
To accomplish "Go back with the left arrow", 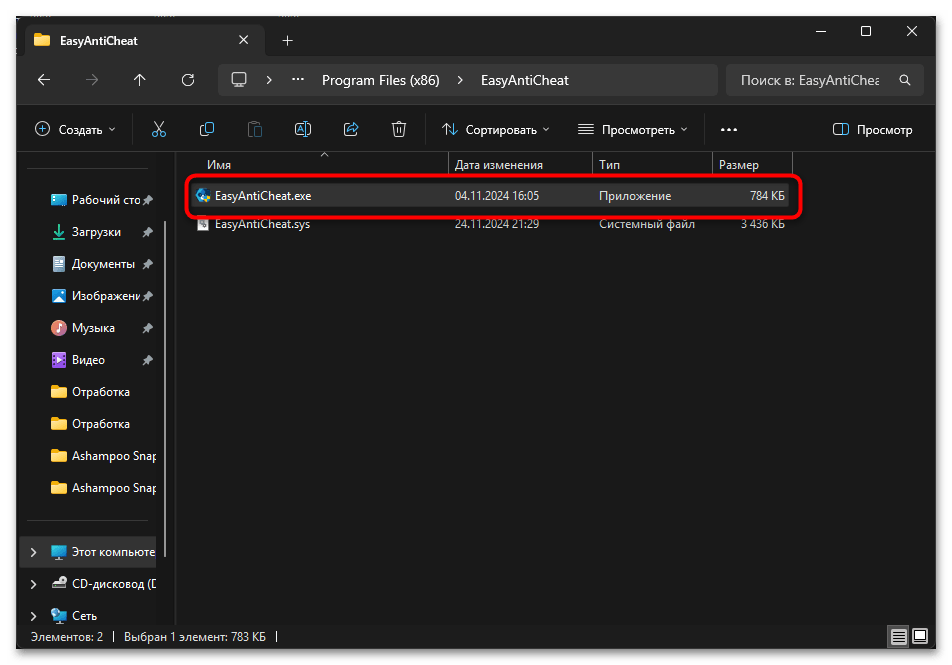I will coord(44,80).
